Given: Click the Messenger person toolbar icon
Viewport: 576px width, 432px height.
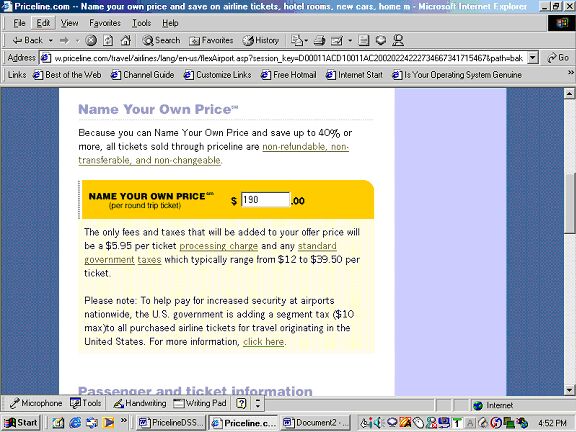Looking at the screenshot, I should click(398, 40).
